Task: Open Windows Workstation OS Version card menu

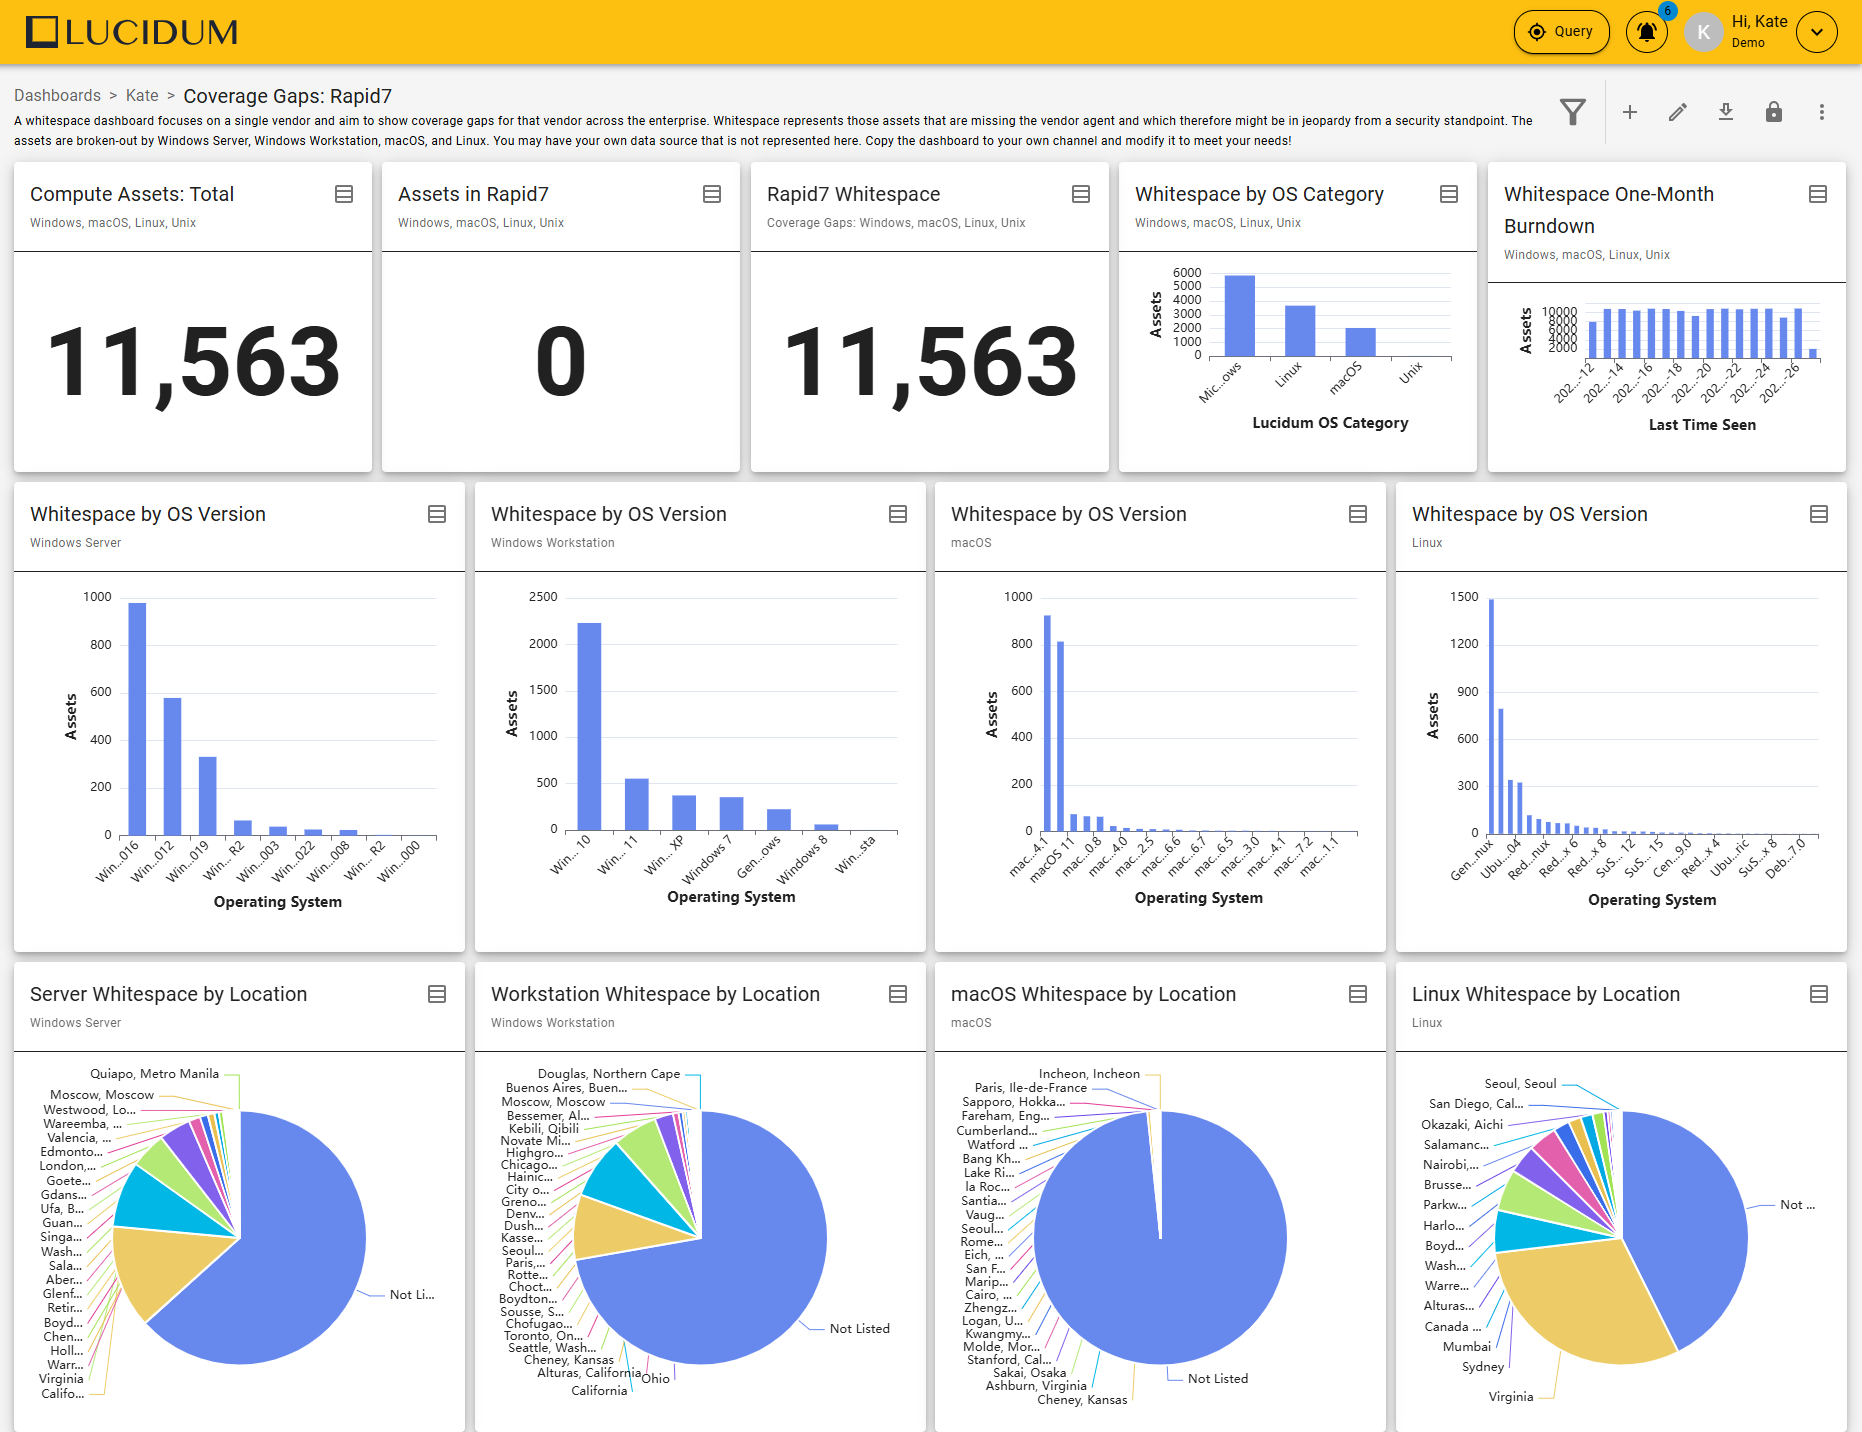Action: 898,514
